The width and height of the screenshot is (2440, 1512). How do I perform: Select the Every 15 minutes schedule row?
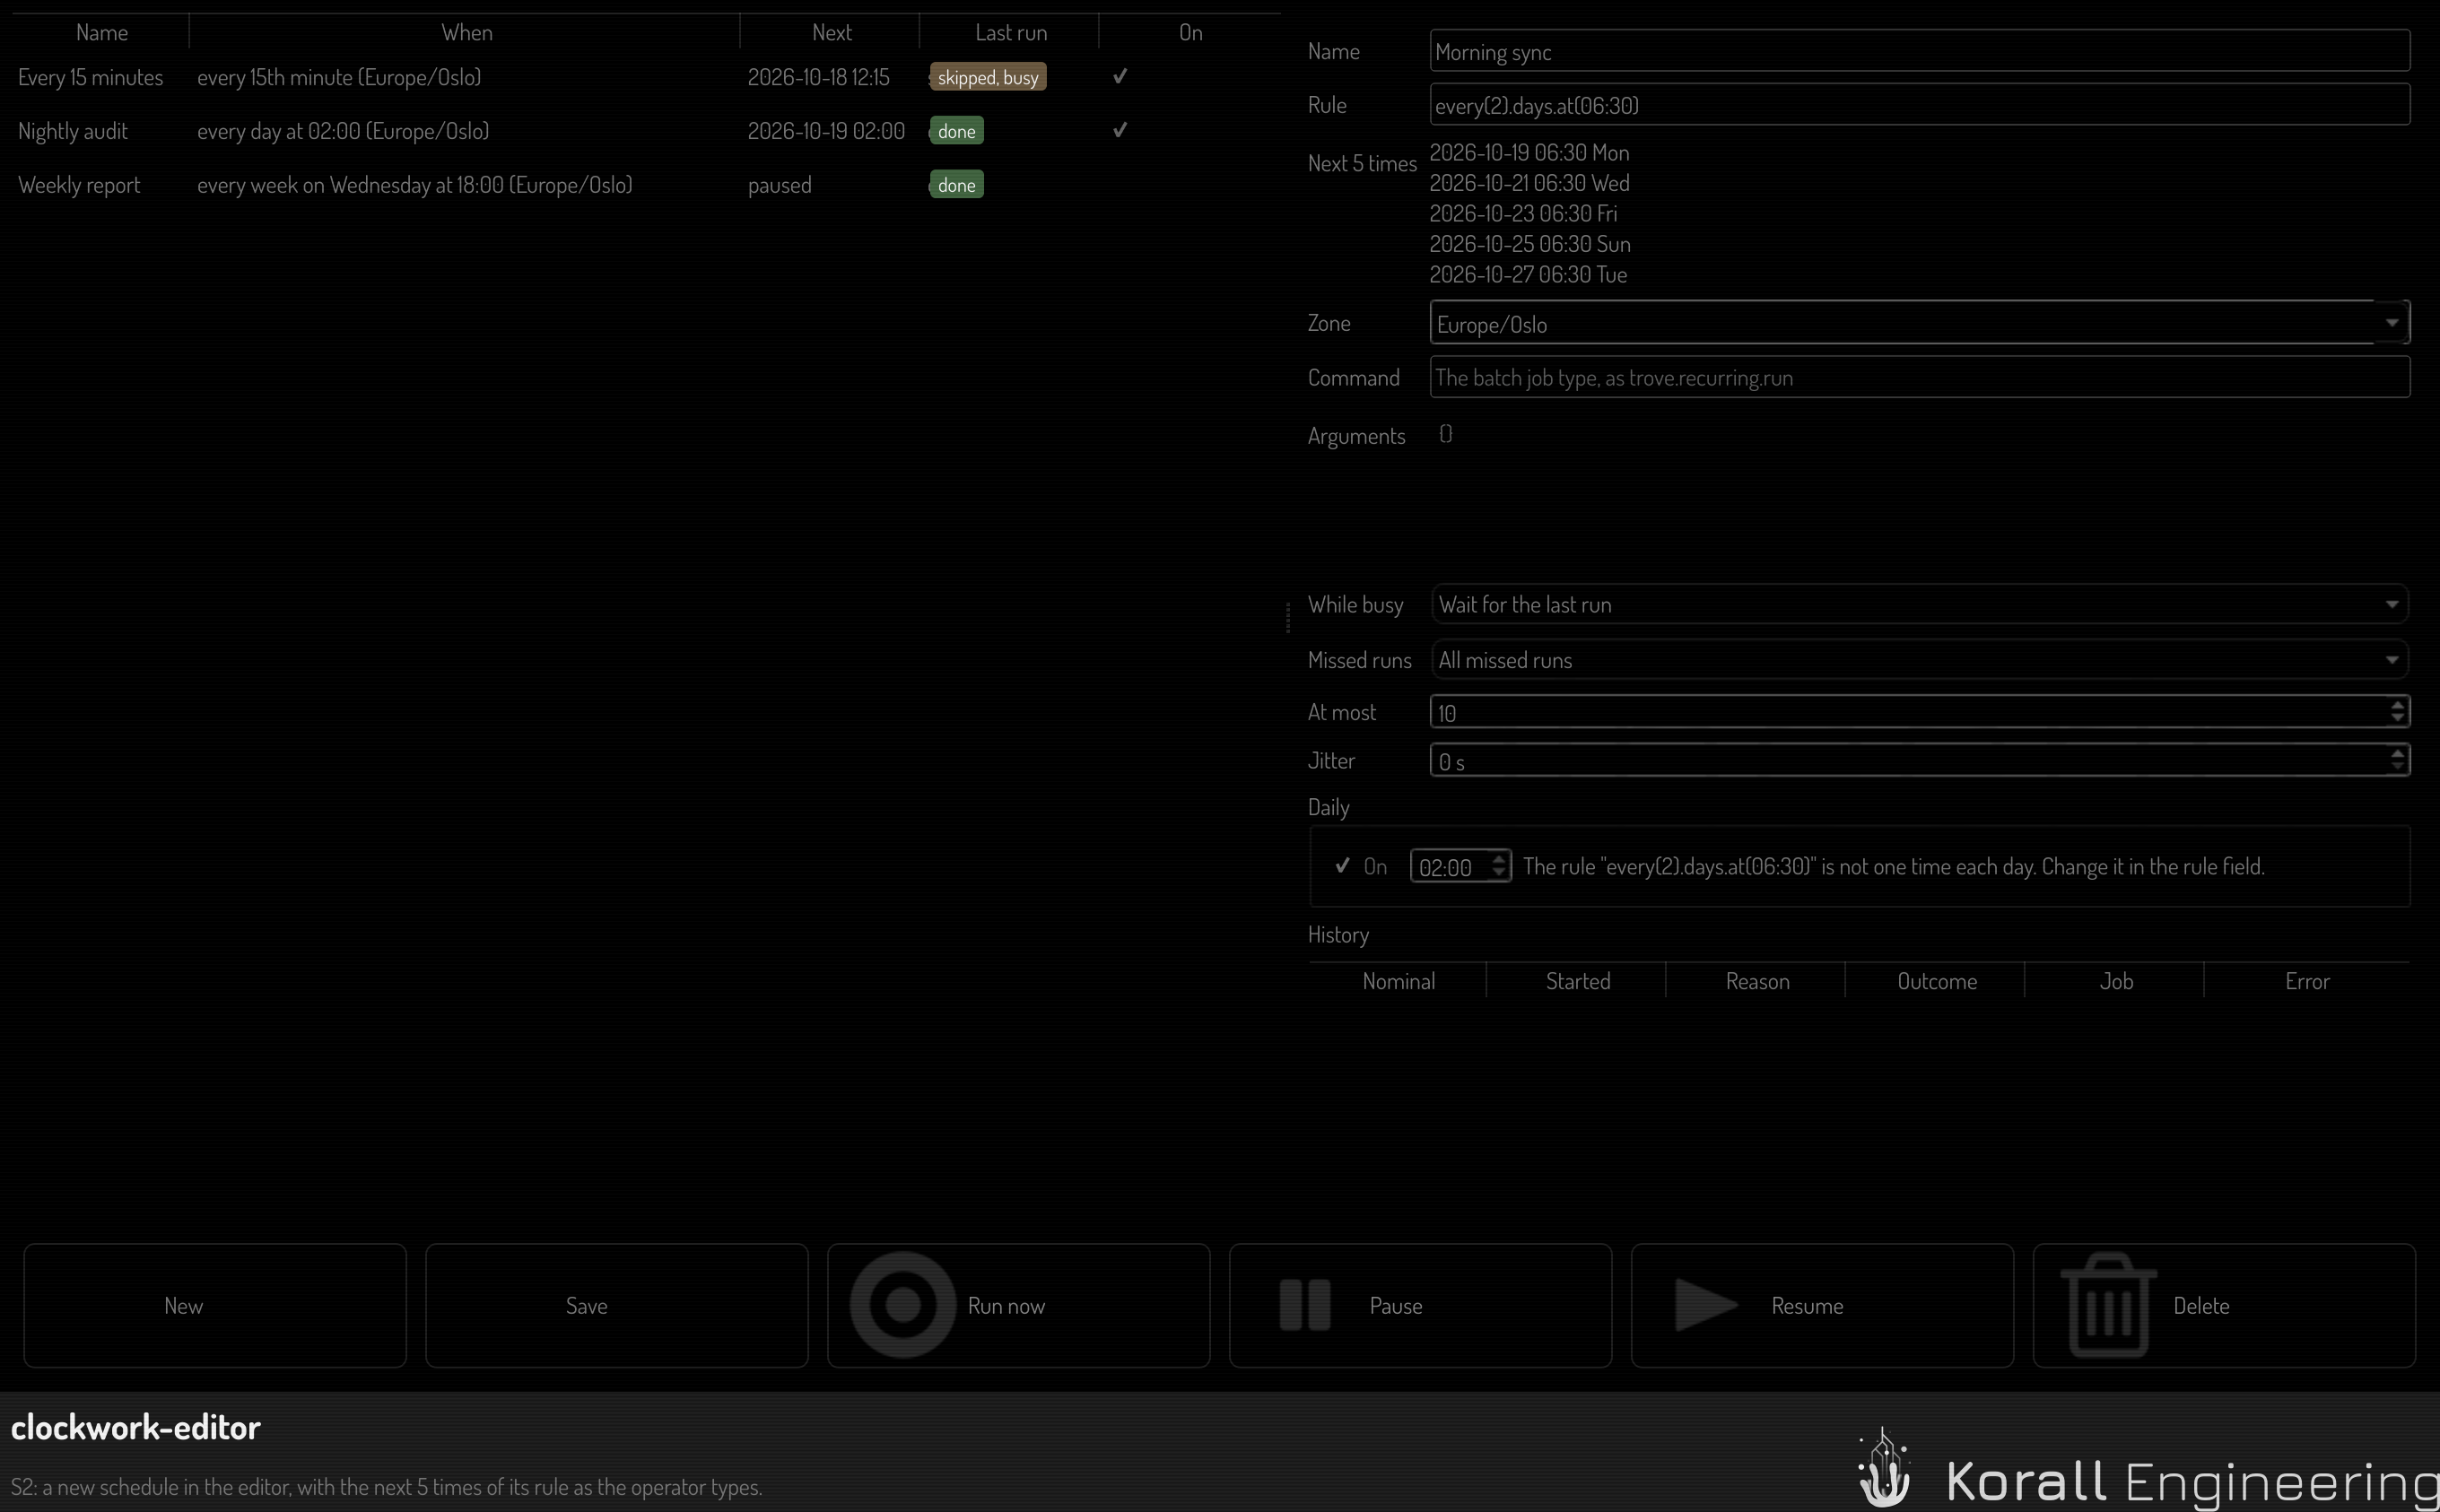646,77
